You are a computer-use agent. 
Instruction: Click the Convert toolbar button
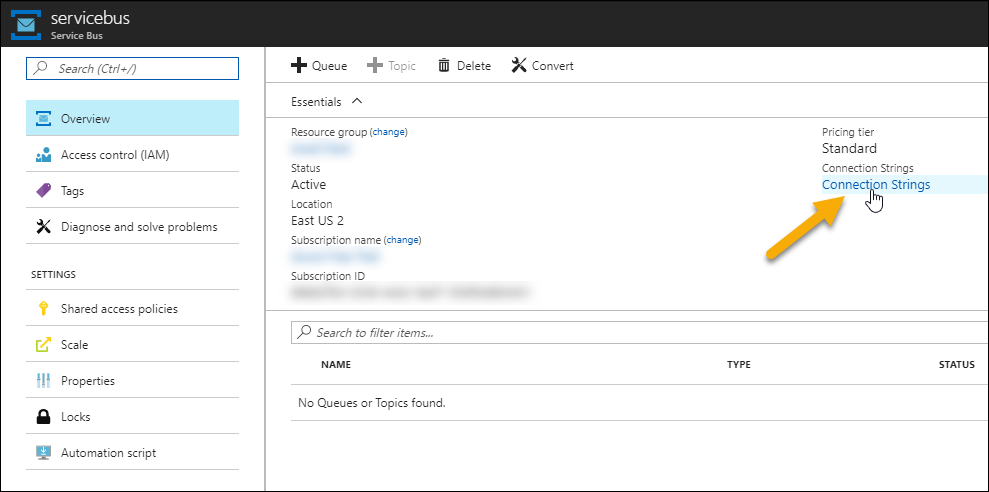coord(542,66)
